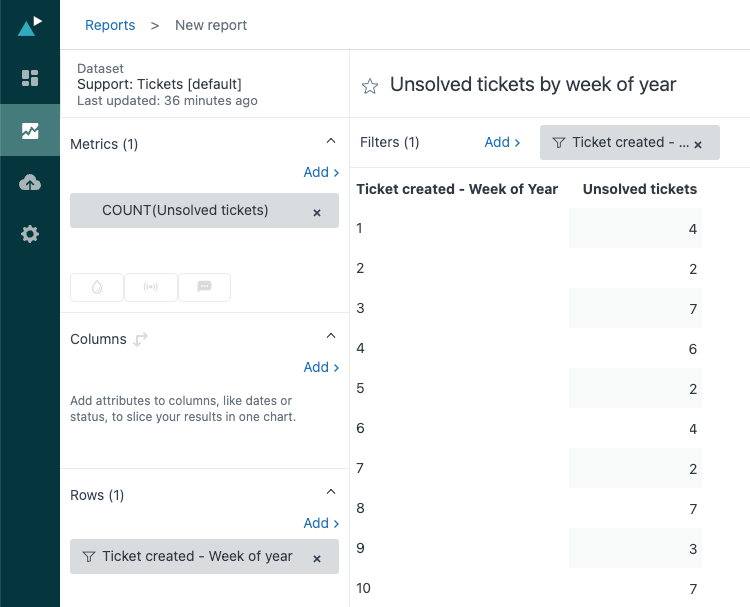This screenshot has width=750, height=607.
Task: Collapse the Rows section
Action: point(331,492)
